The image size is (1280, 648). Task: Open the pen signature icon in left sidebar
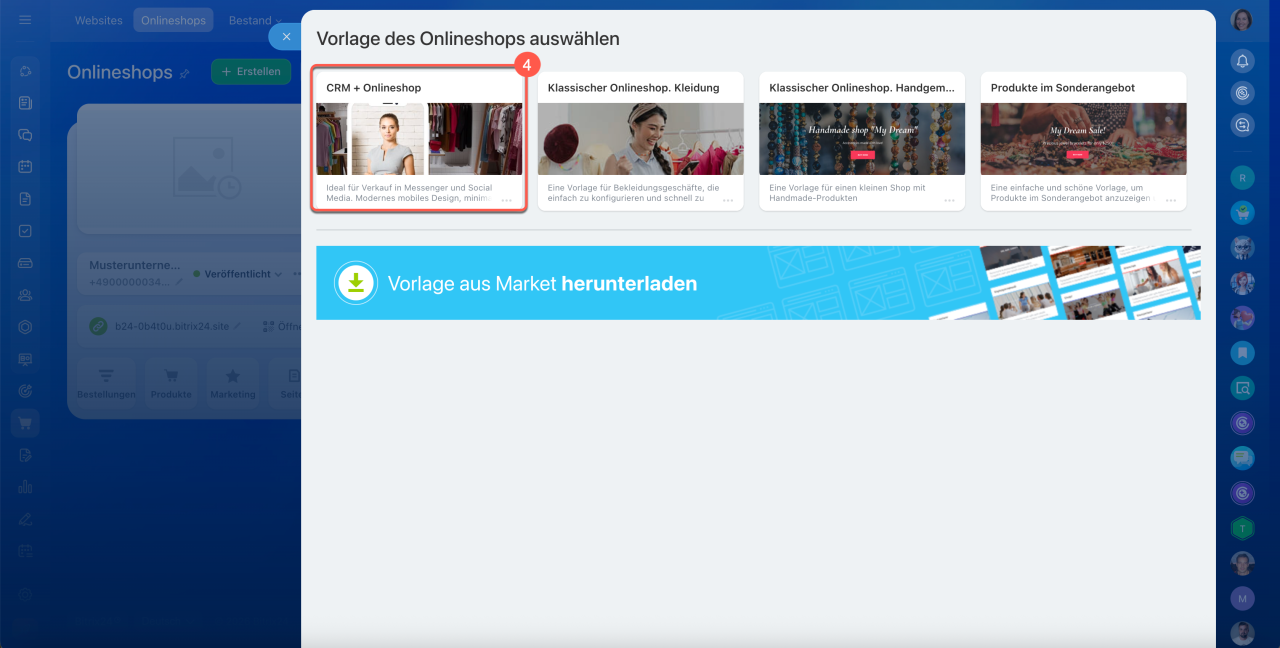point(25,519)
